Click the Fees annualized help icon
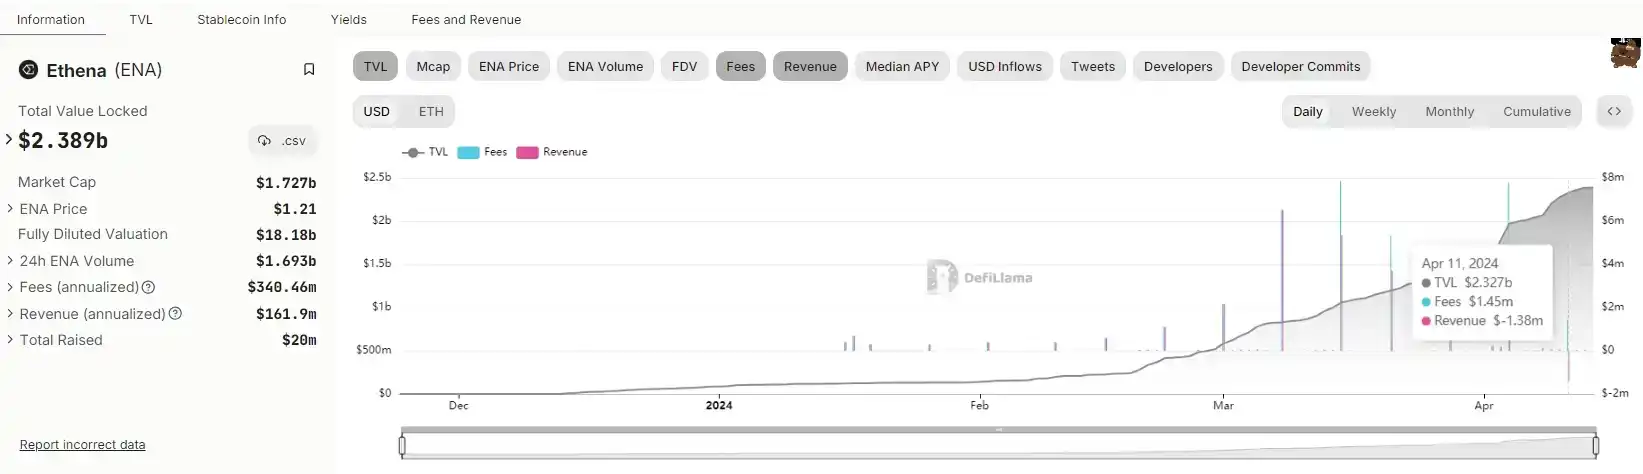This screenshot has height=474, width=1643. click(x=149, y=288)
